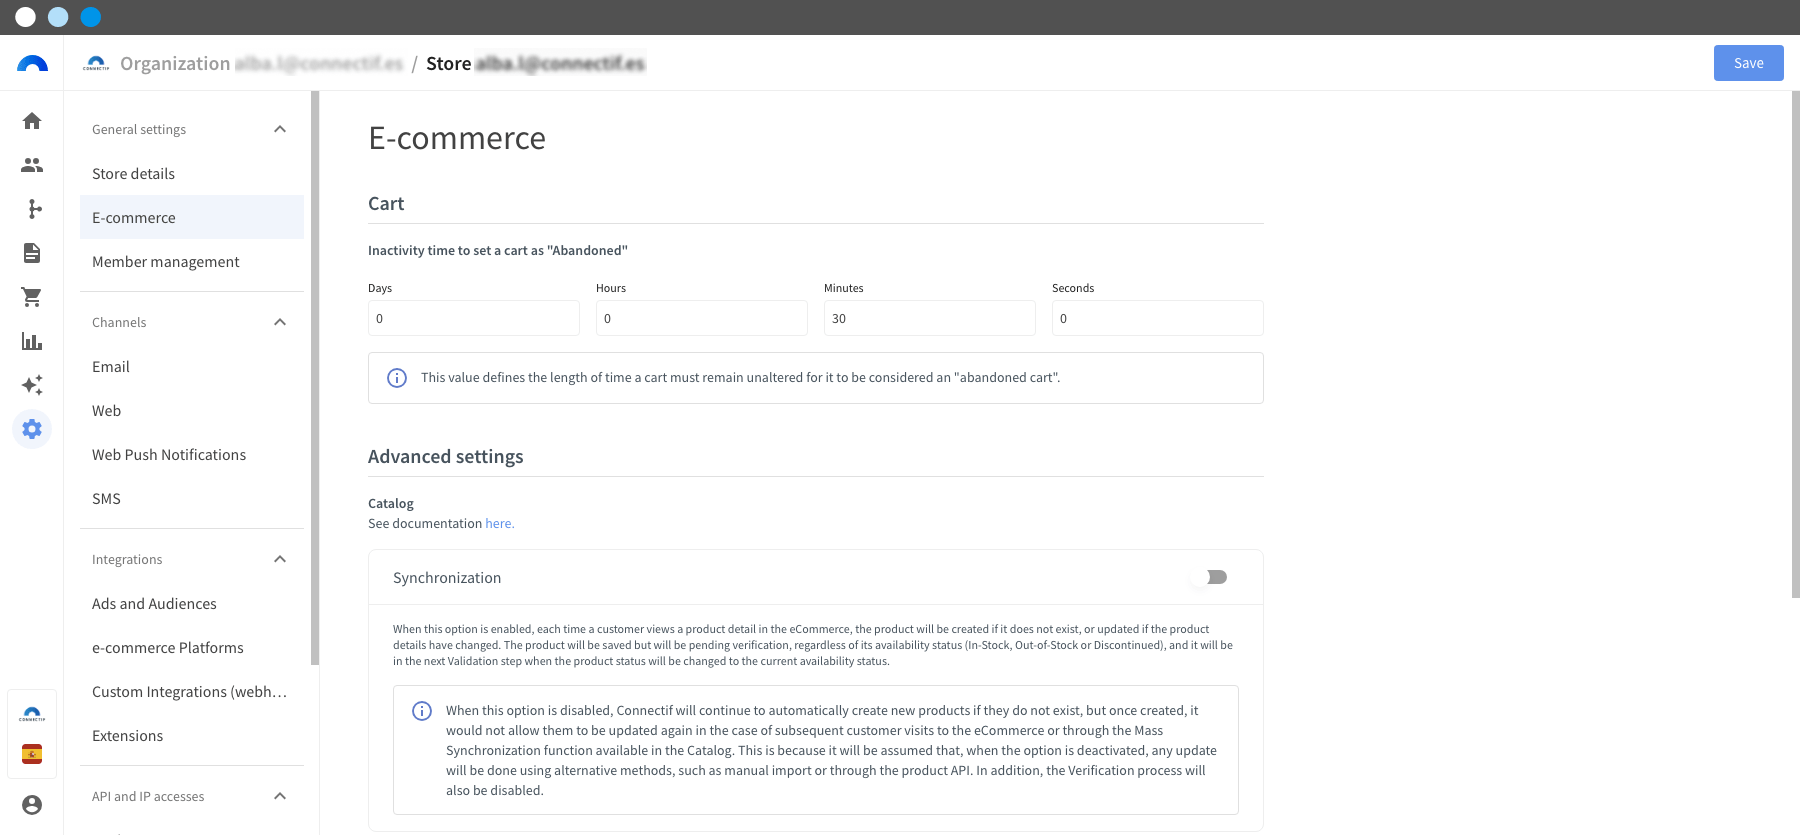Open the bar chart analytics icon

point(32,341)
